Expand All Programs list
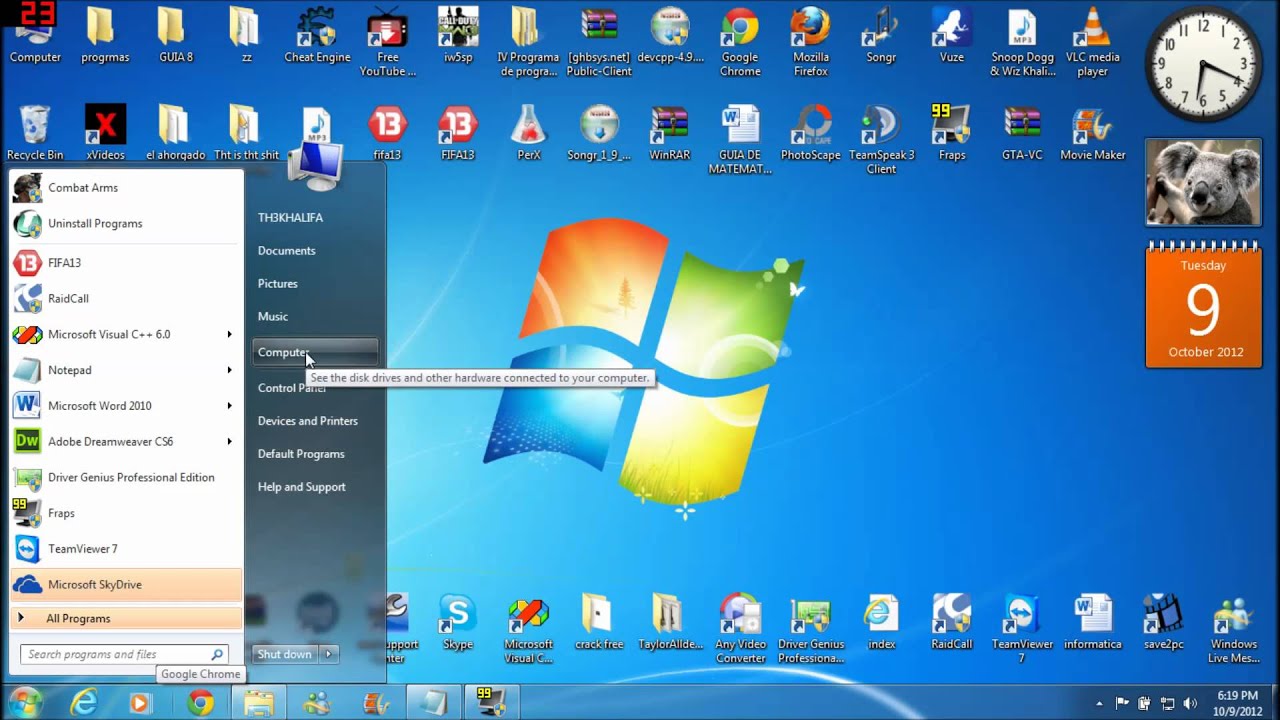1280x720 pixels. tap(126, 618)
